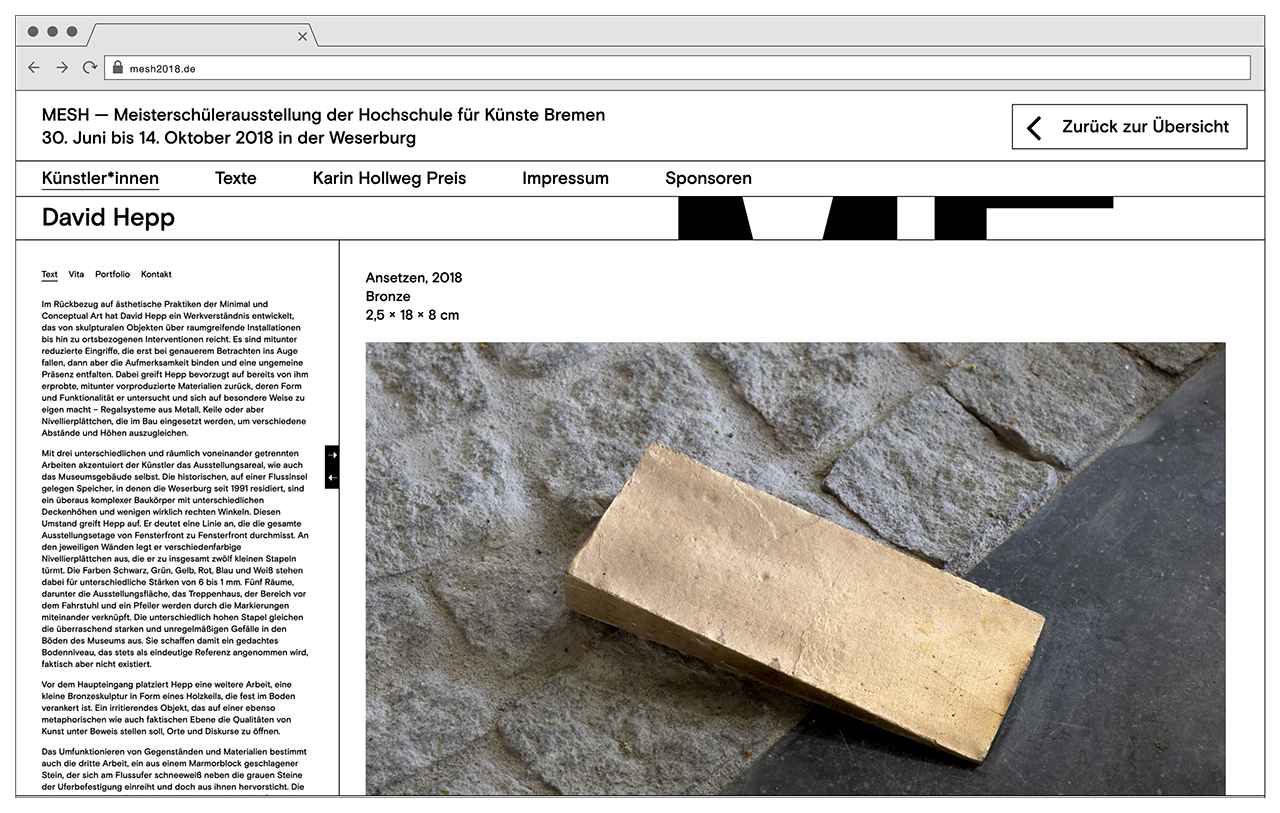This screenshot has height=813, width=1280.
Task: Go back via Zurück zur Übersicht button
Action: (1129, 127)
